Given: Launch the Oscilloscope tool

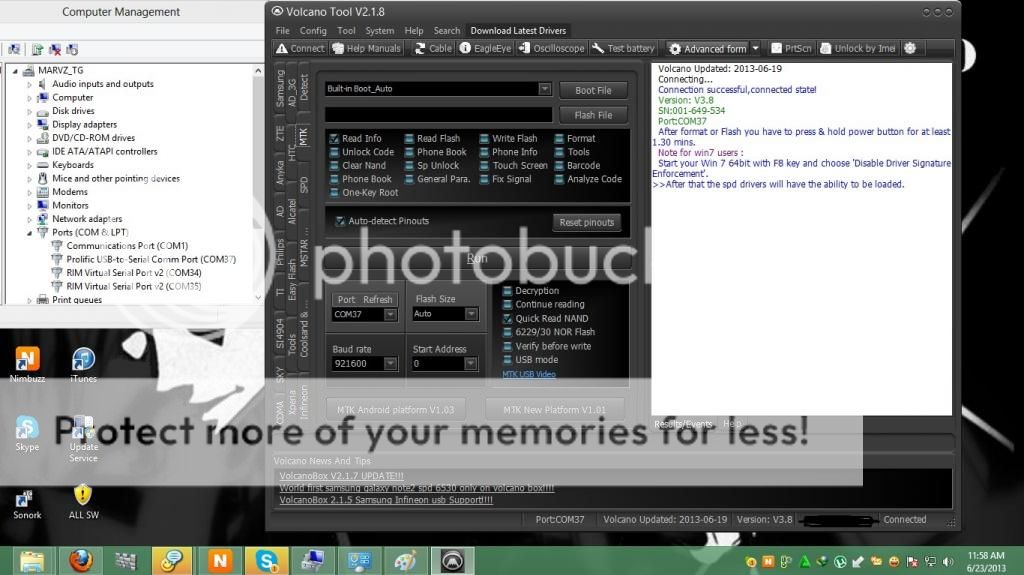Looking at the screenshot, I should [552, 48].
